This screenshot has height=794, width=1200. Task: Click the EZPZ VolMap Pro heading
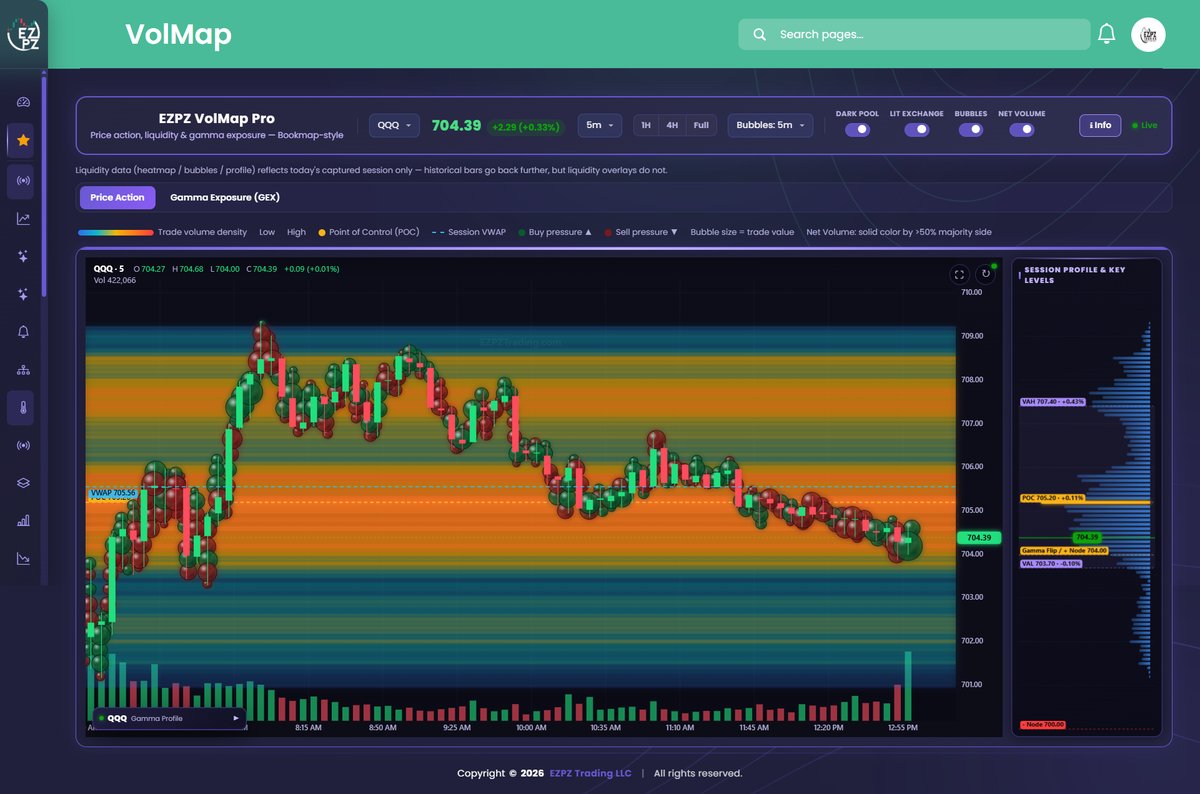point(217,118)
